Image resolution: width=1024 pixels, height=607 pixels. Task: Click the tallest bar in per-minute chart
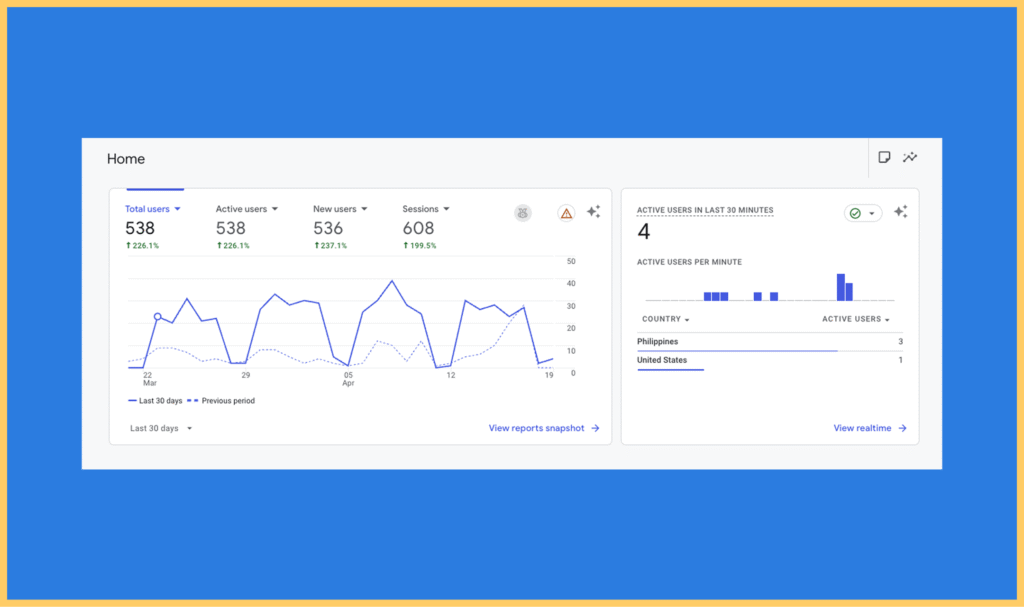point(840,287)
